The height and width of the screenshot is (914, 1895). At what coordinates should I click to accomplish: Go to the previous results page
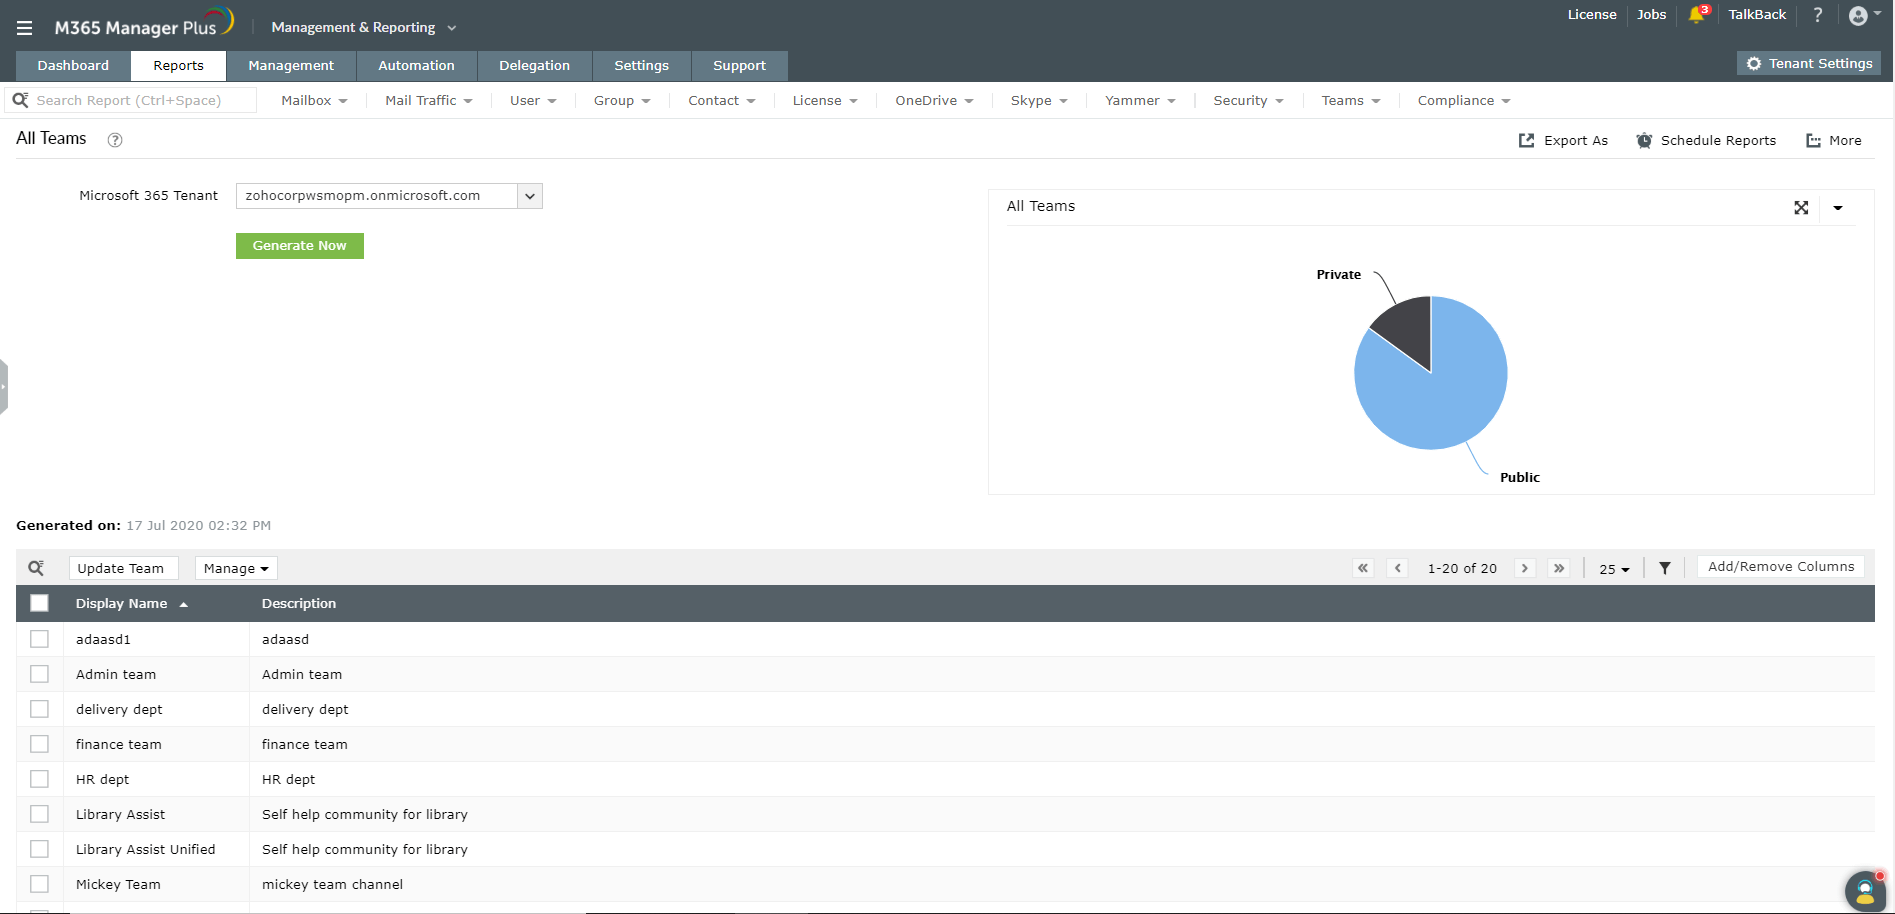click(x=1398, y=568)
